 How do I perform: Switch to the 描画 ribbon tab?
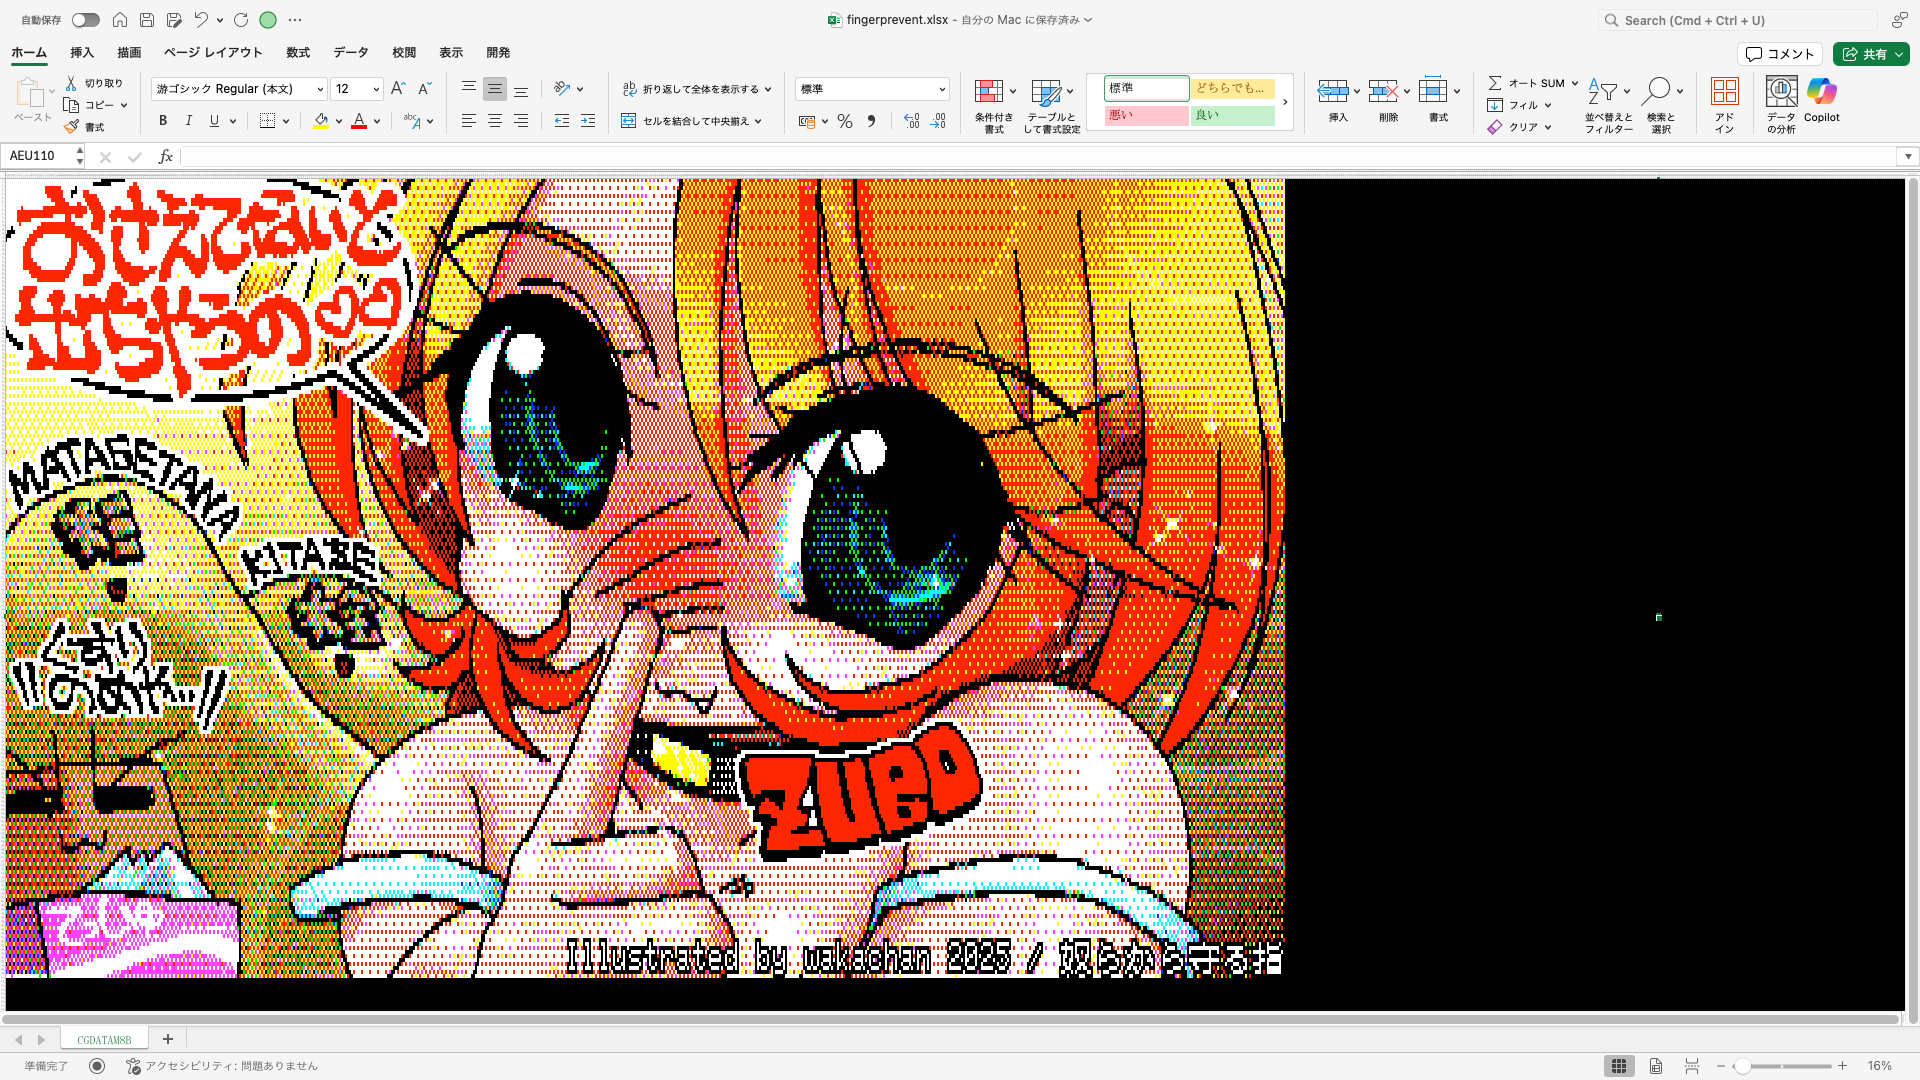coord(129,53)
